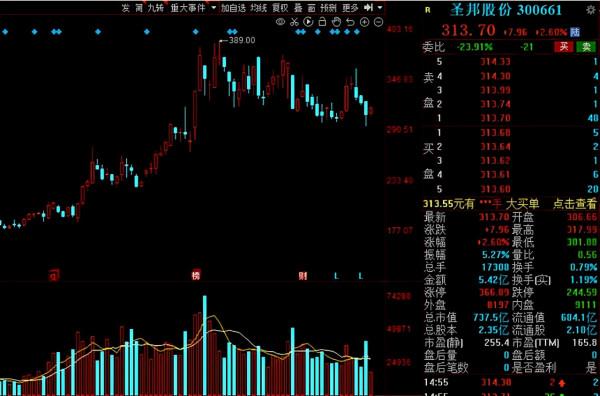
Task: Click the 叠 overlay toolbar item
Action: 298,8
